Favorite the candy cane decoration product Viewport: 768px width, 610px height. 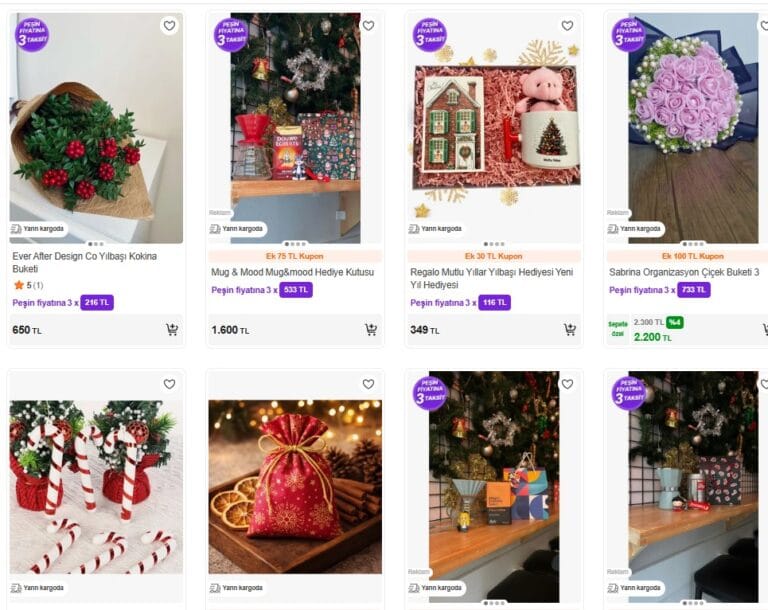coord(169,384)
